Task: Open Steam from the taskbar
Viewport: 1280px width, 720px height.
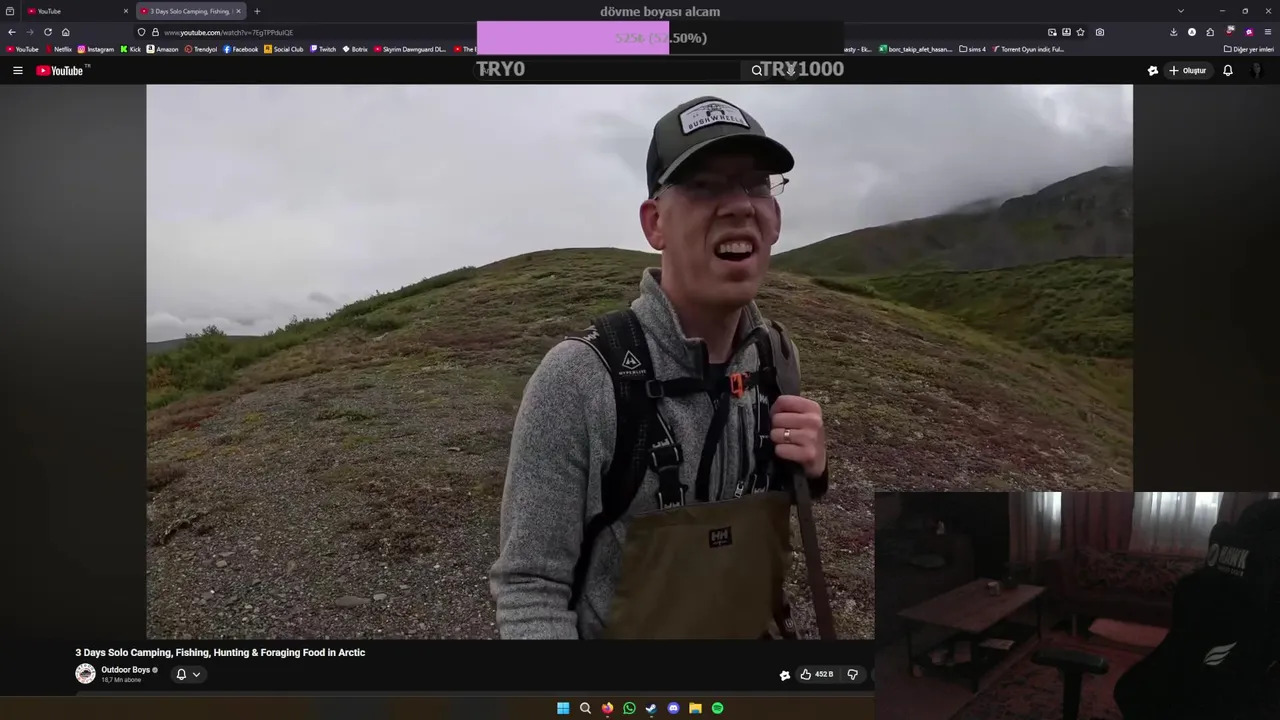Action: click(x=651, y=708)
